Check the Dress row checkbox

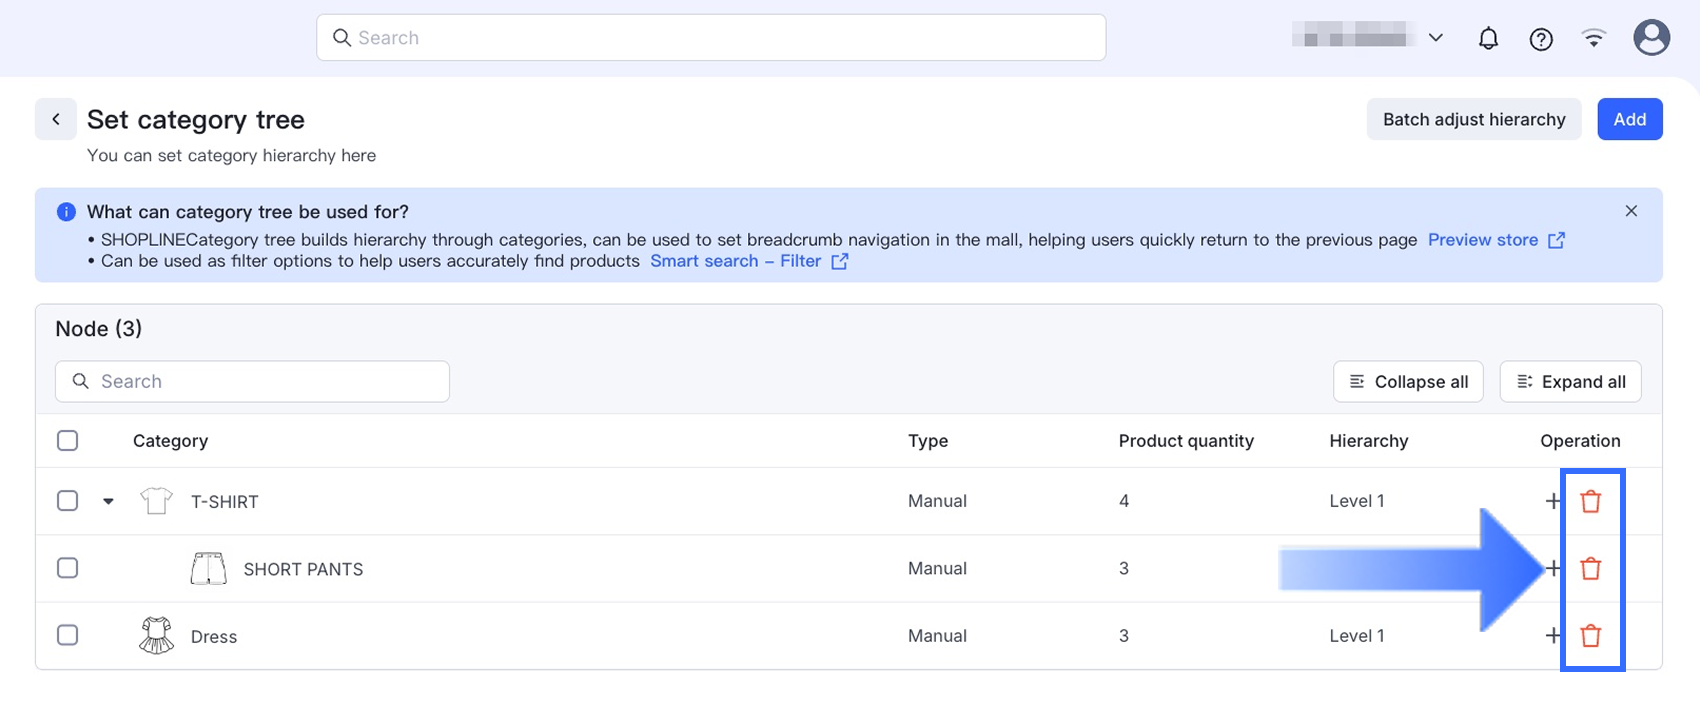tap(68, 635)
